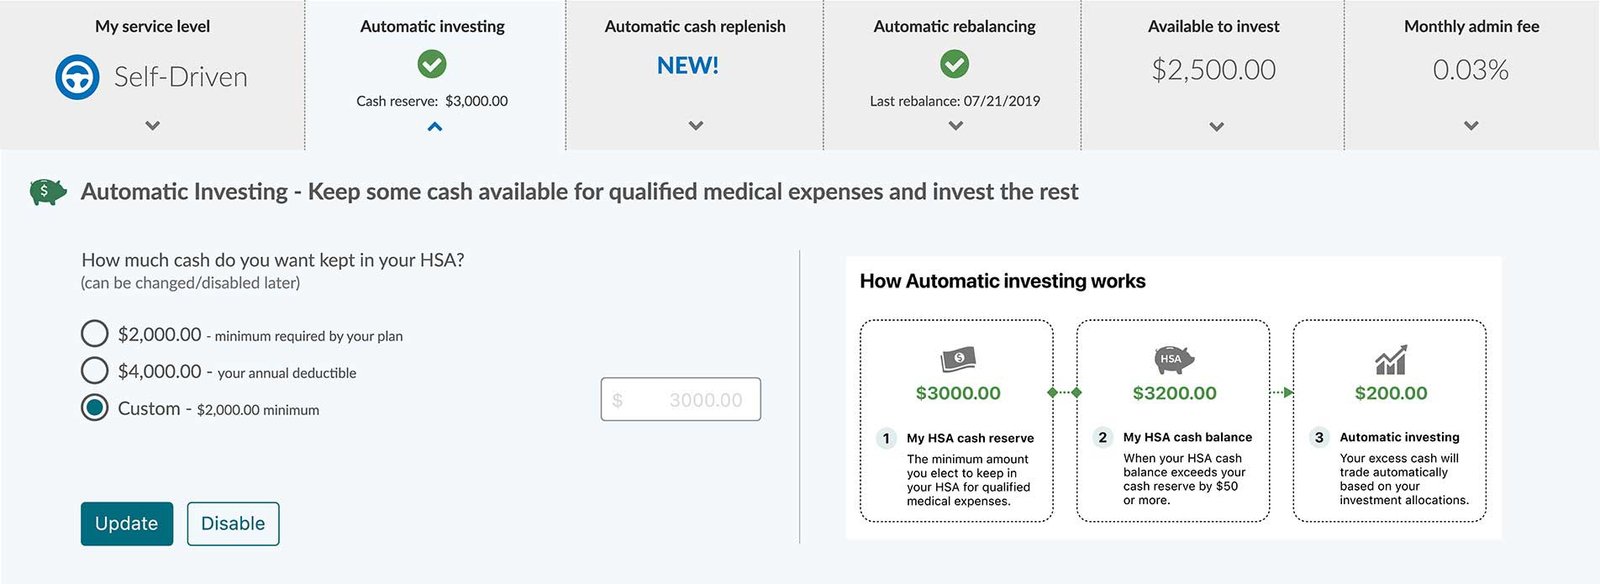This screenshot has height=584, width=1600.
Task: Expand the Automatic cash replenish chevron
Action: click(x=696, y=126)
